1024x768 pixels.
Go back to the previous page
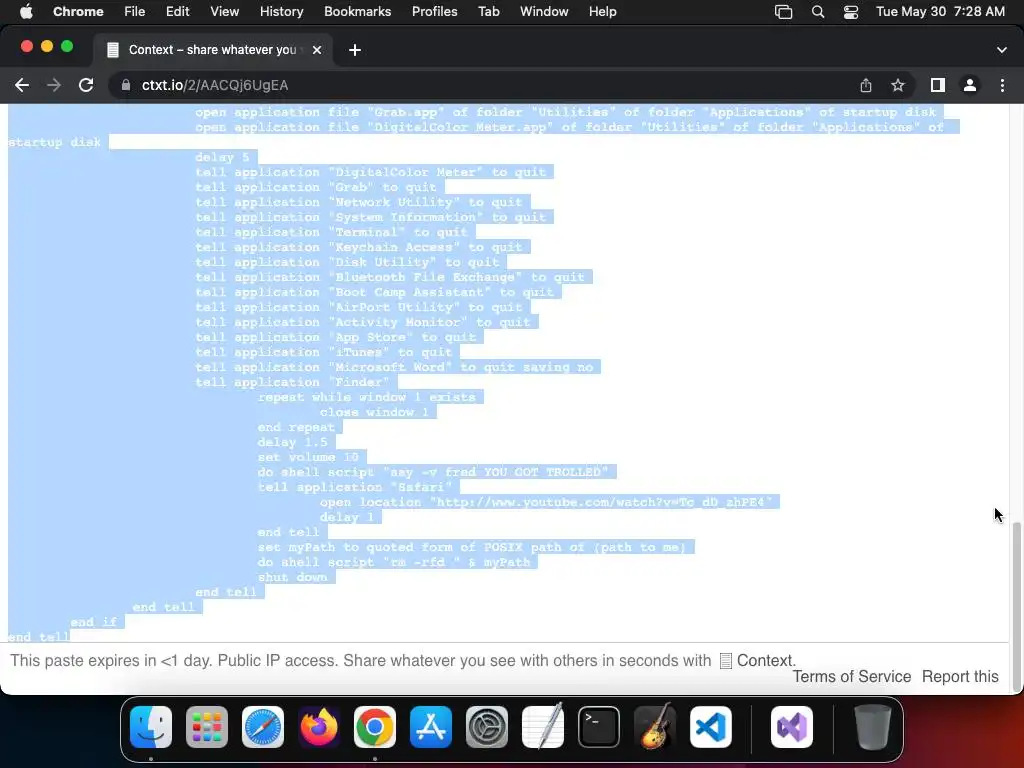[22, 85]
